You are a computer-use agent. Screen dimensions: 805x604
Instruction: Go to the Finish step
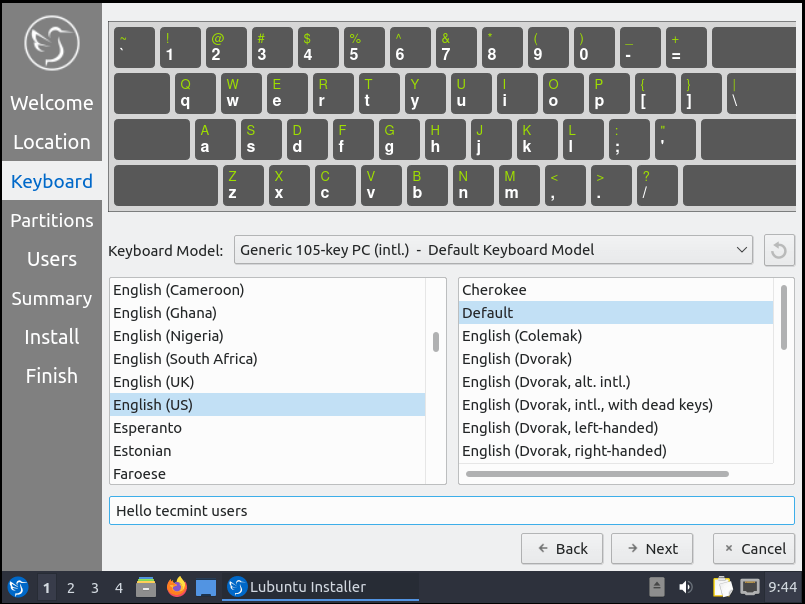click(52, 376)
